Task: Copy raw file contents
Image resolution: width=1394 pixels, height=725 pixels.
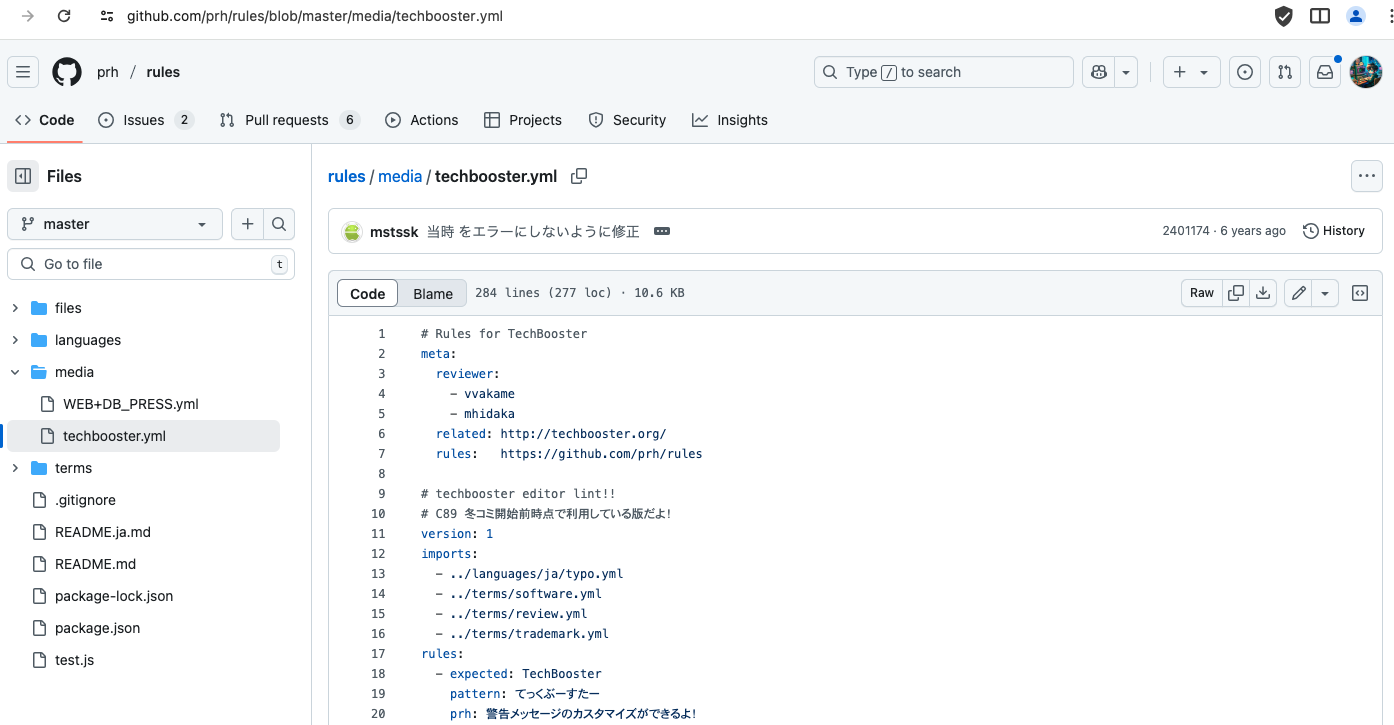Action: pyautogui.click(x=1236, y=293)
